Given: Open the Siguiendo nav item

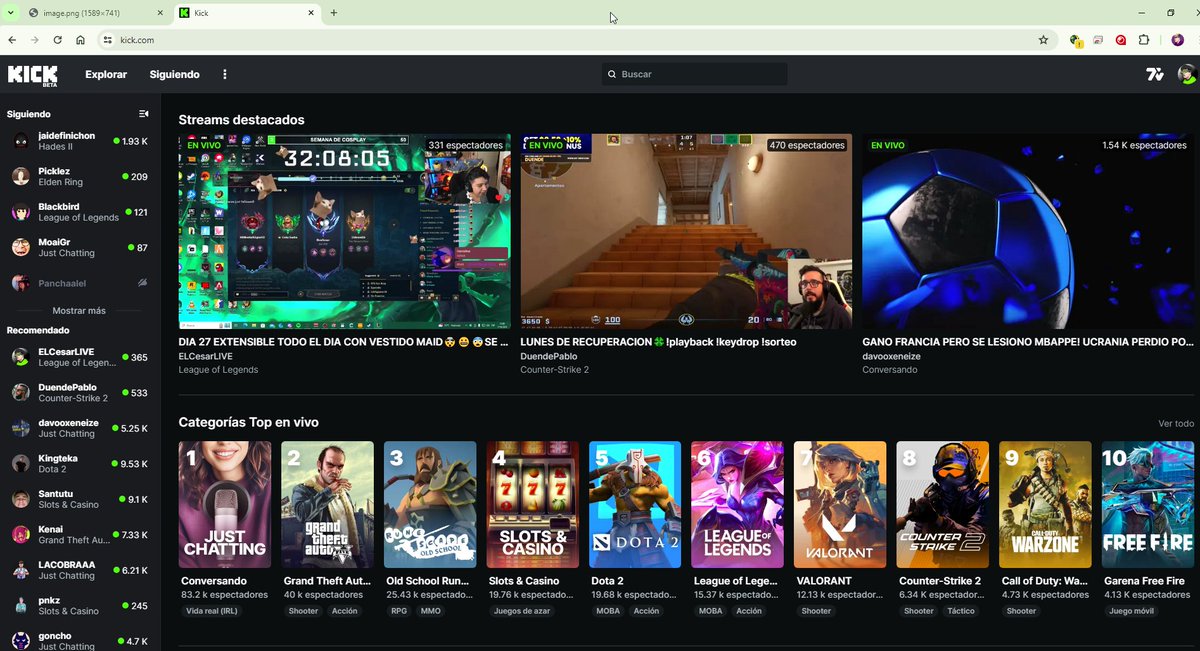Looking at the screenshot, I should (175, 75).
